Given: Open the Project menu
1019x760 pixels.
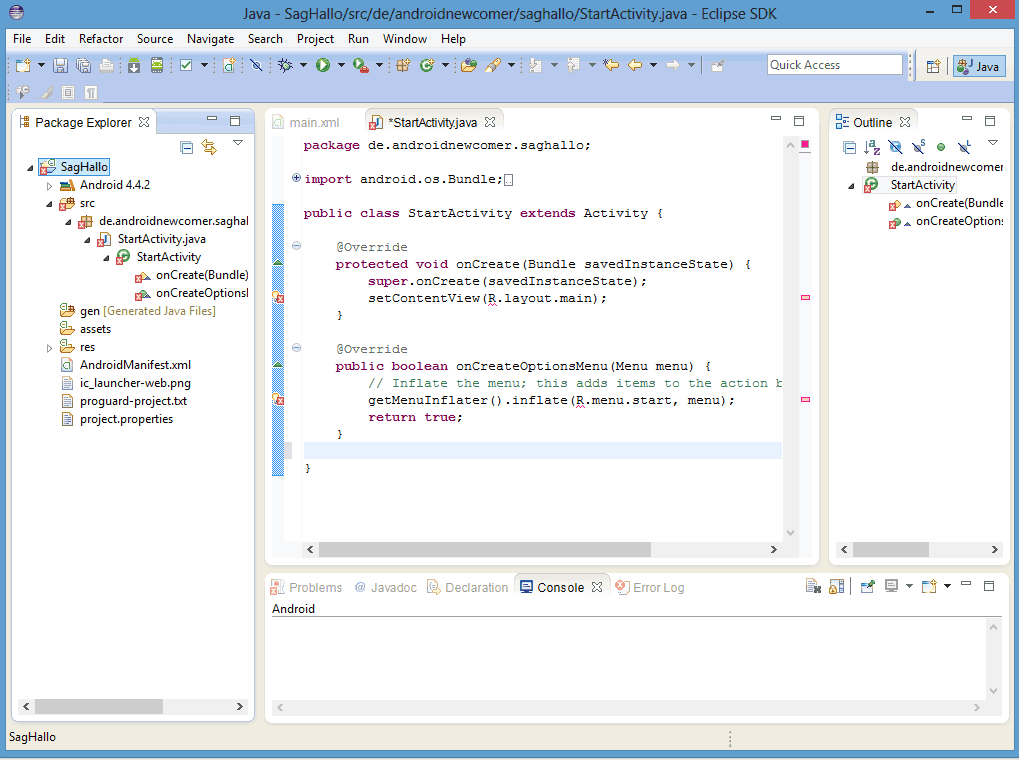Looking at the screenshot, I should pos(315,39).
